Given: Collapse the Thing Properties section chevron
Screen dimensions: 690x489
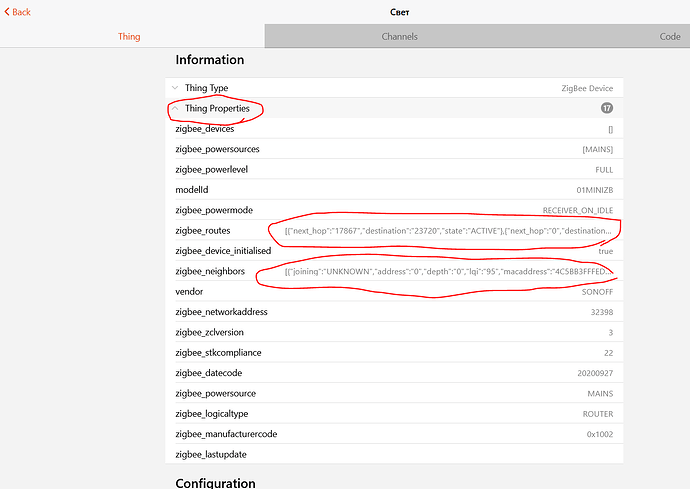Looking at the screenshot, I should click(x=175, y=108).
